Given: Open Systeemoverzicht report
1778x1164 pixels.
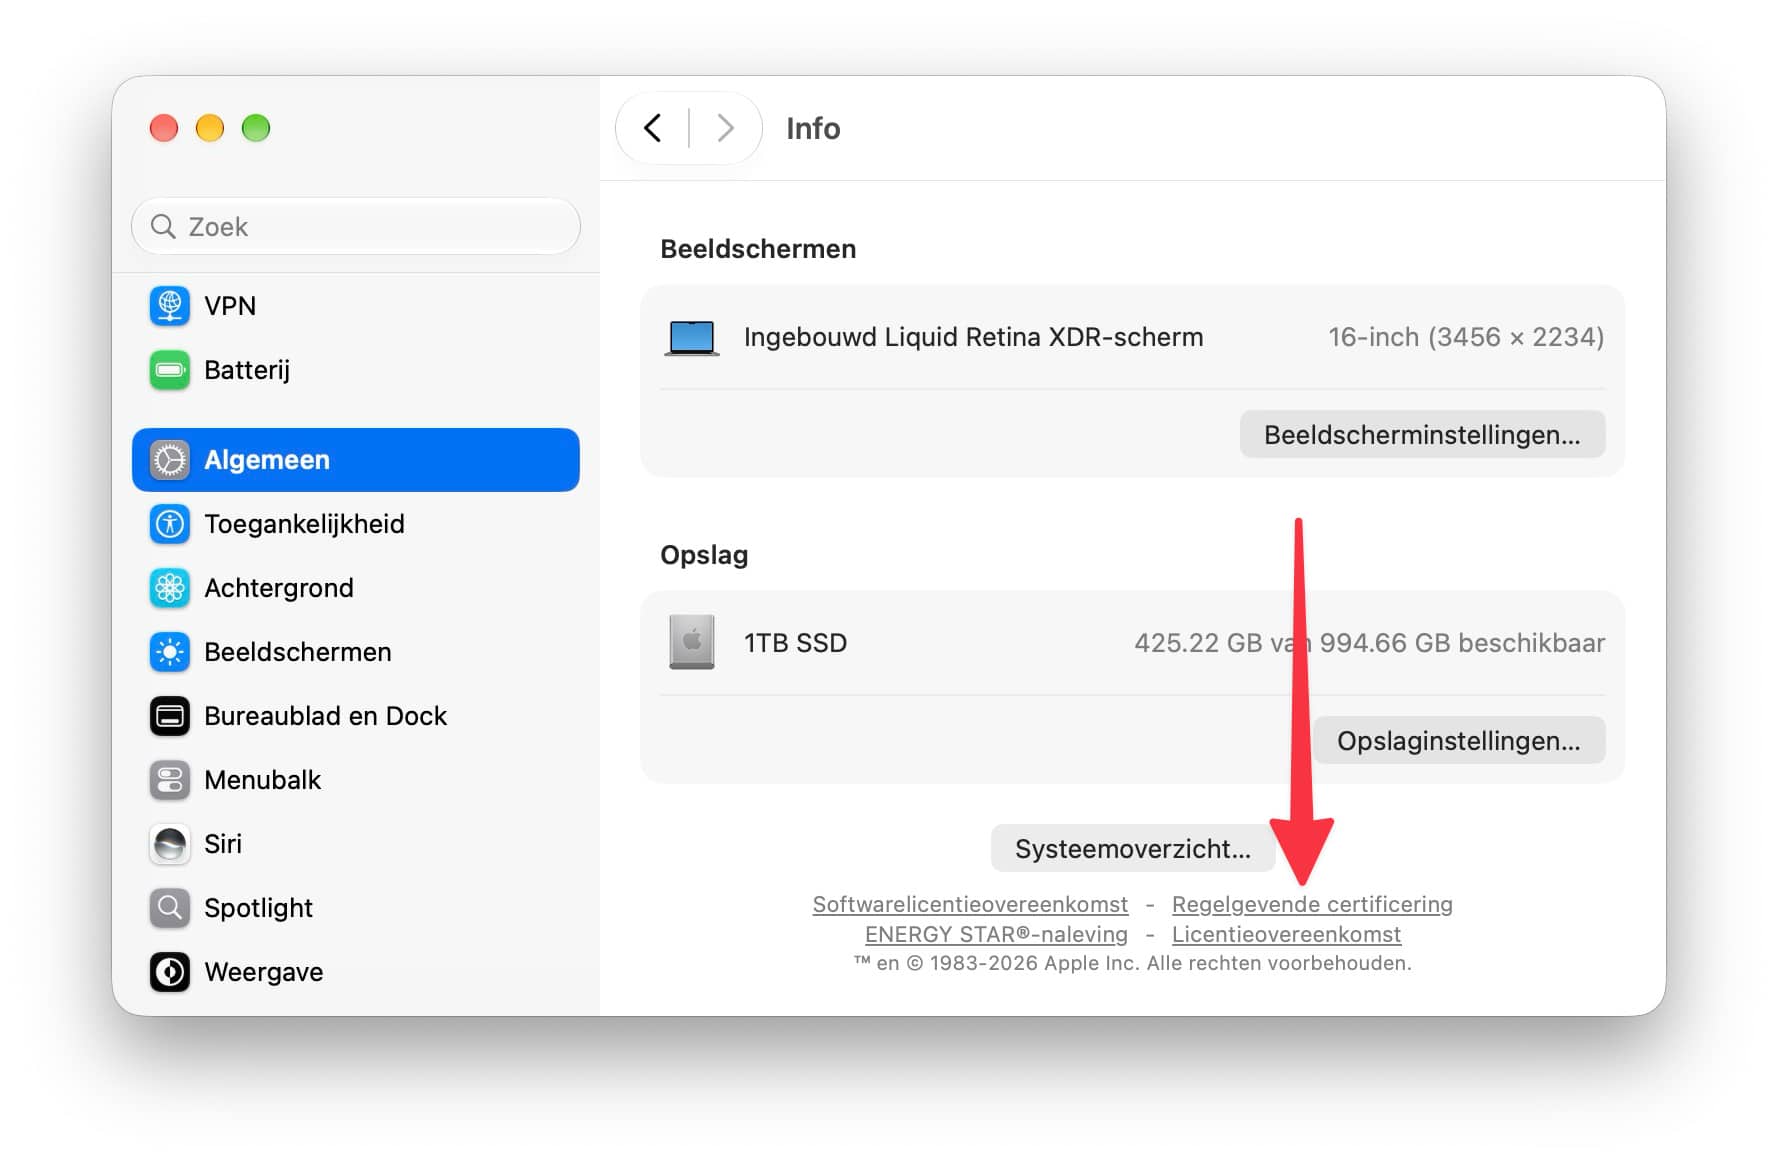Looking at the screenshot, I should coord(1133,849).
